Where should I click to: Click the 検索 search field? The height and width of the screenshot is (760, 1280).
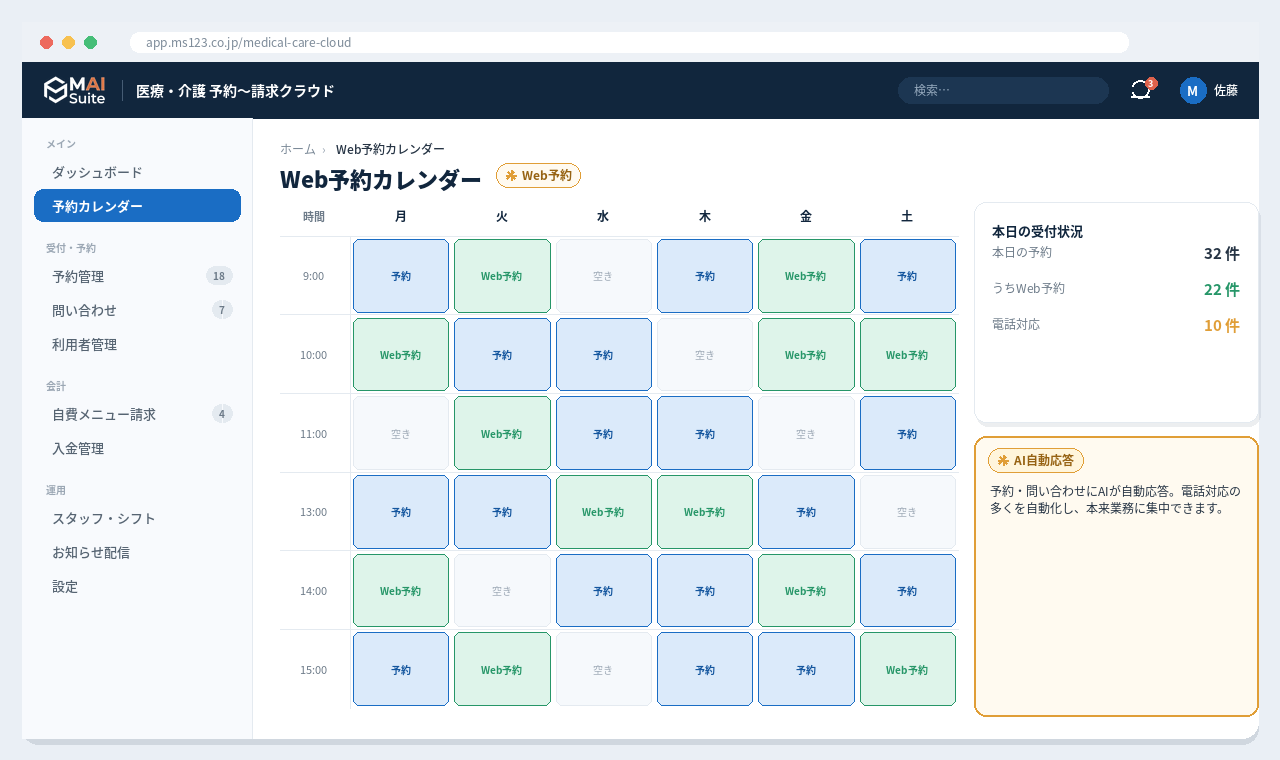tap(1003, 90)
